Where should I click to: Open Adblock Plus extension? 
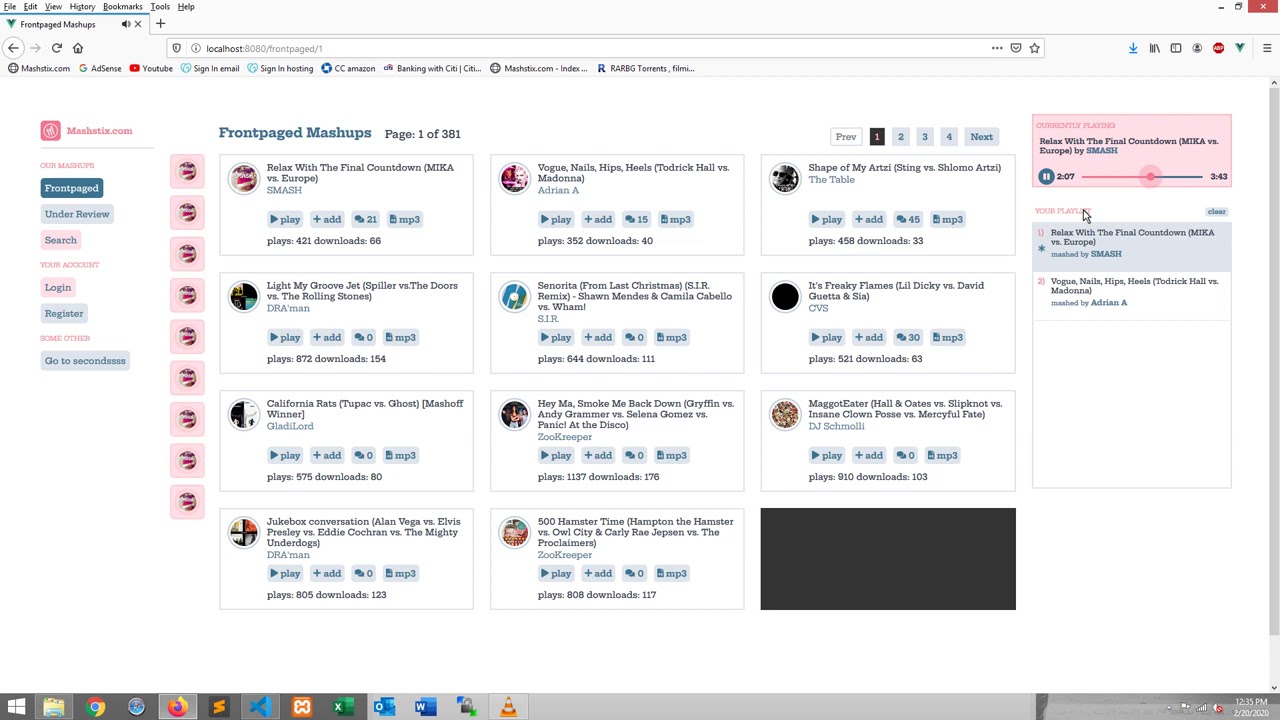(1218, 48)
